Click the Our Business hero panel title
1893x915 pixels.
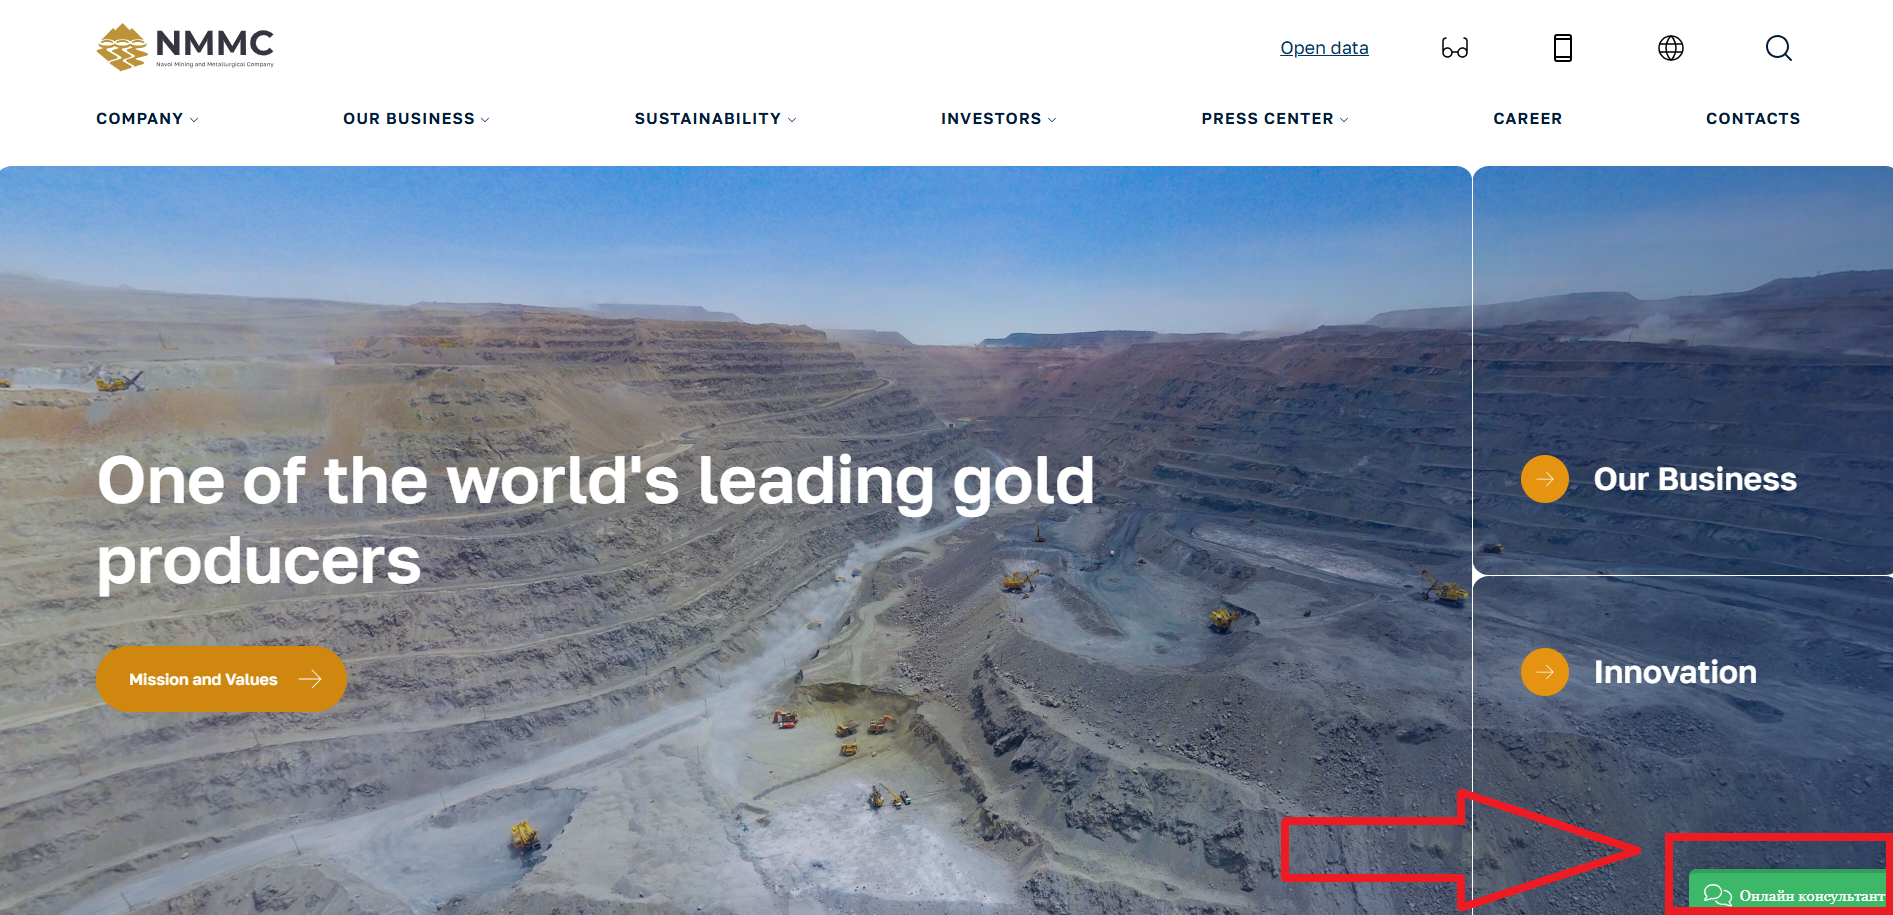click(1695, 479)
